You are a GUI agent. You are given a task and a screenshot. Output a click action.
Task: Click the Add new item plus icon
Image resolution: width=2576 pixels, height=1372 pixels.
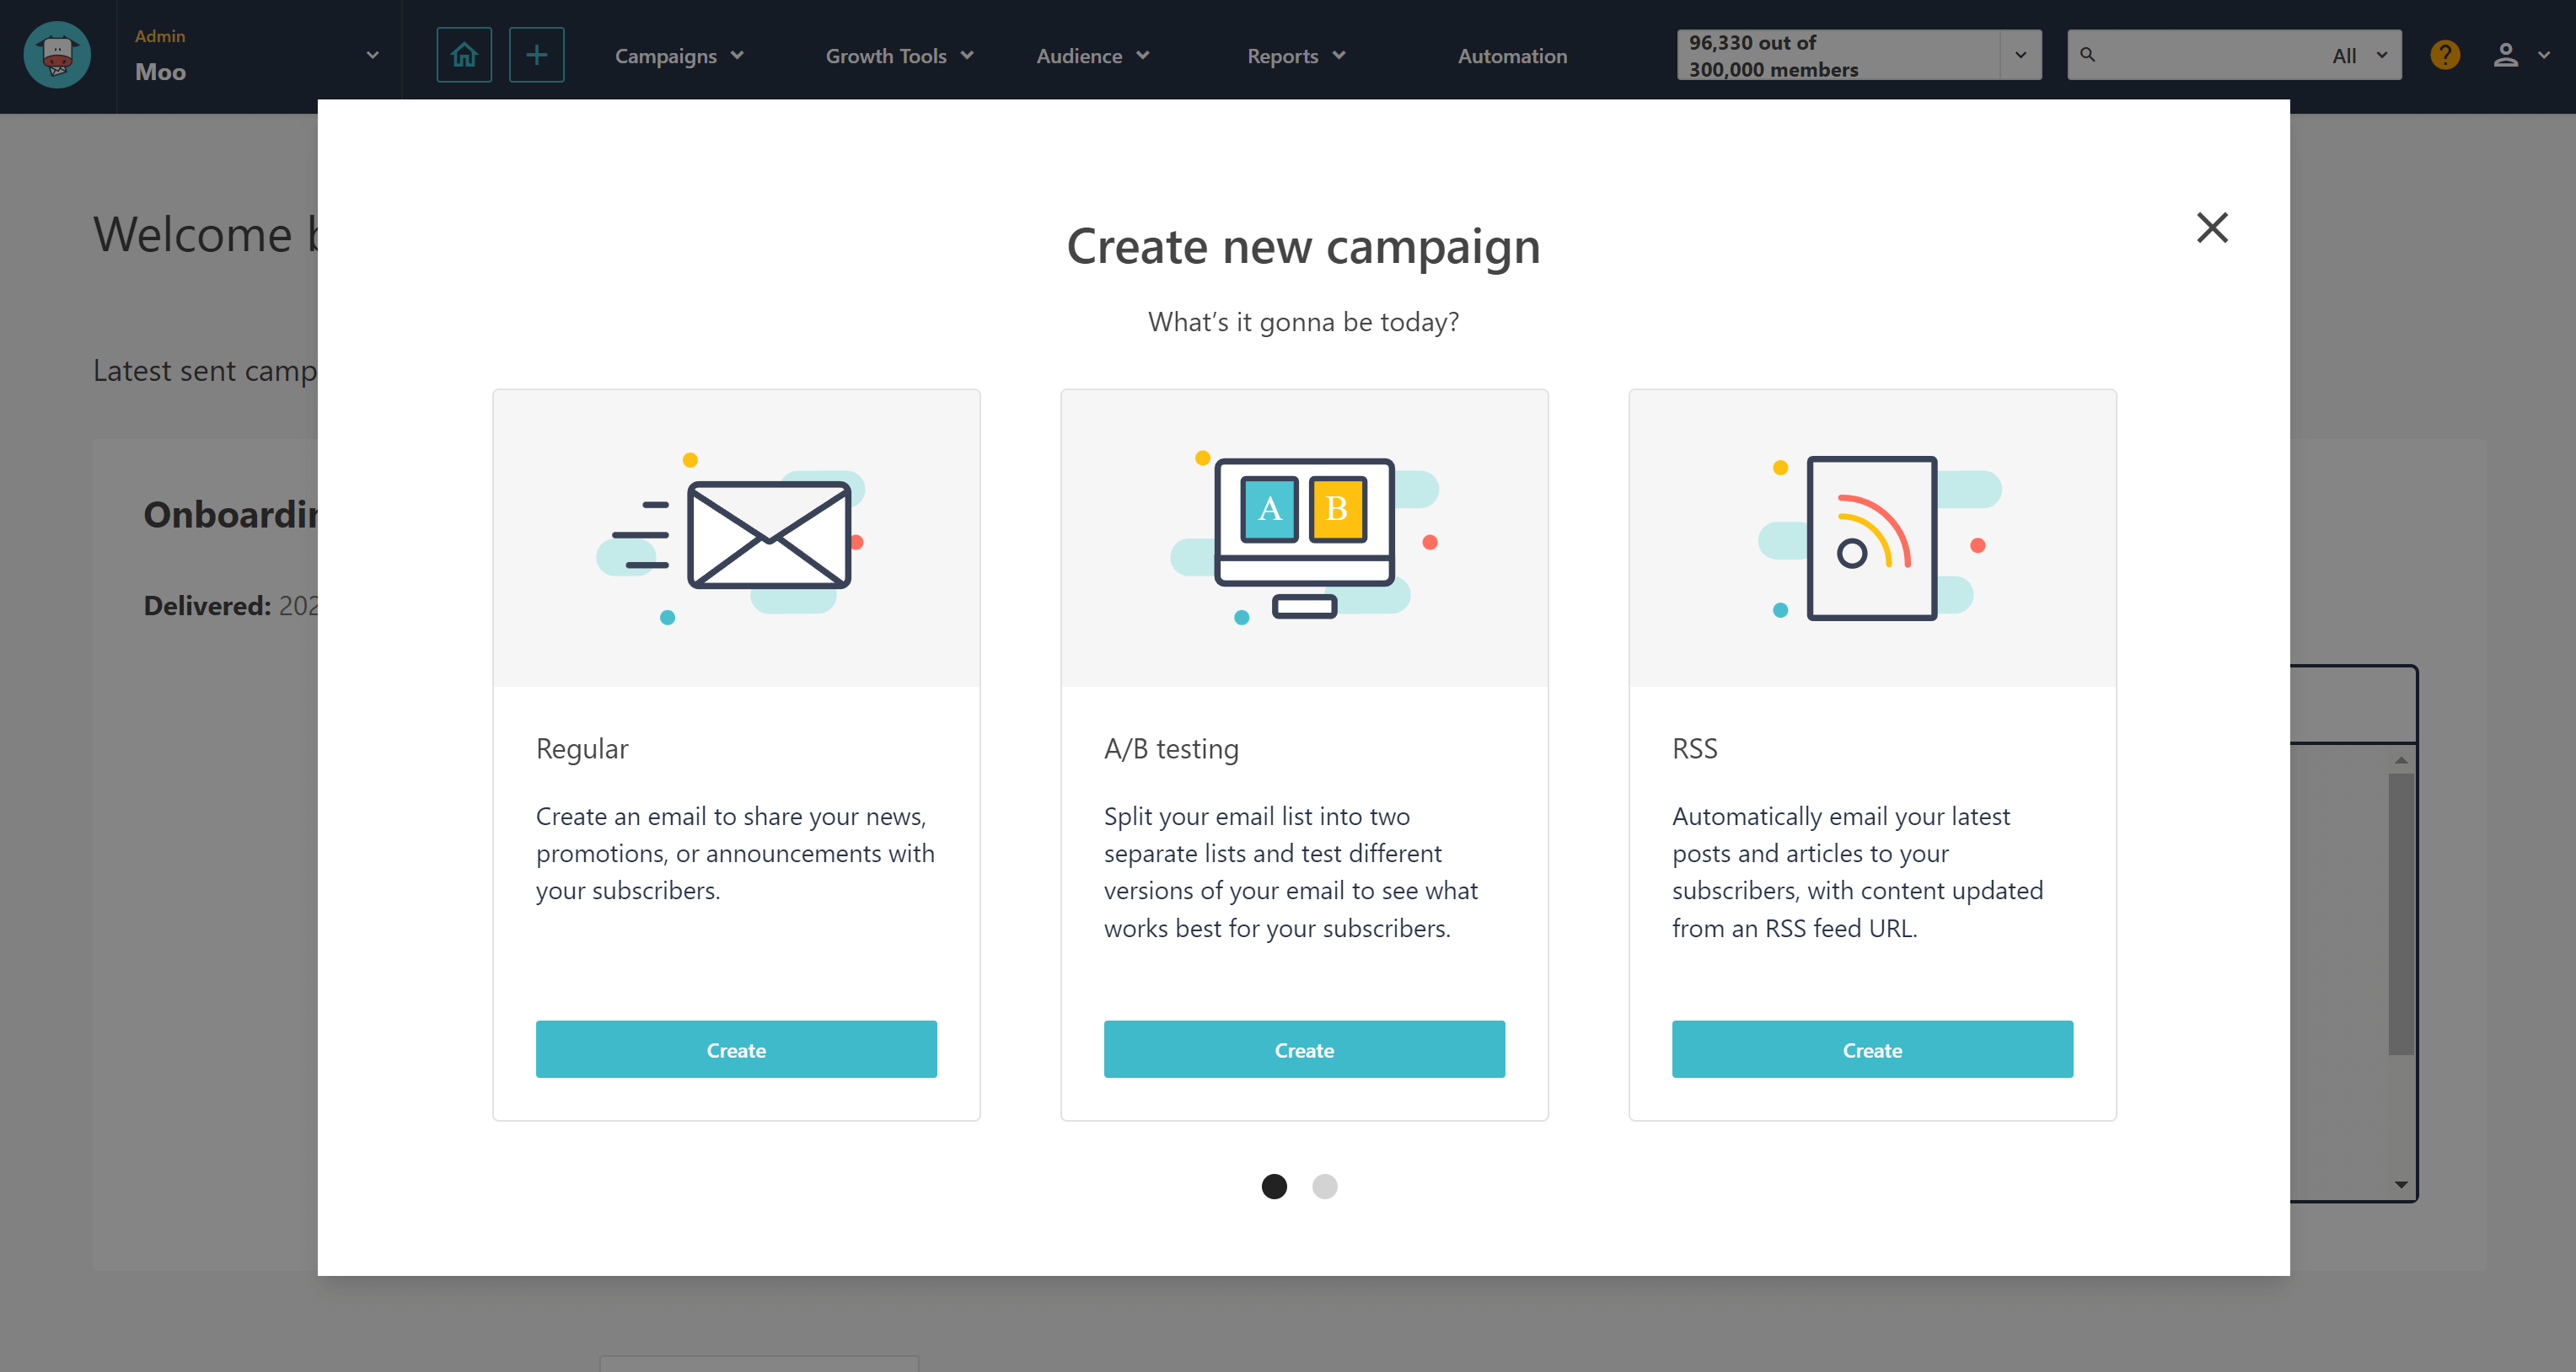535,55
